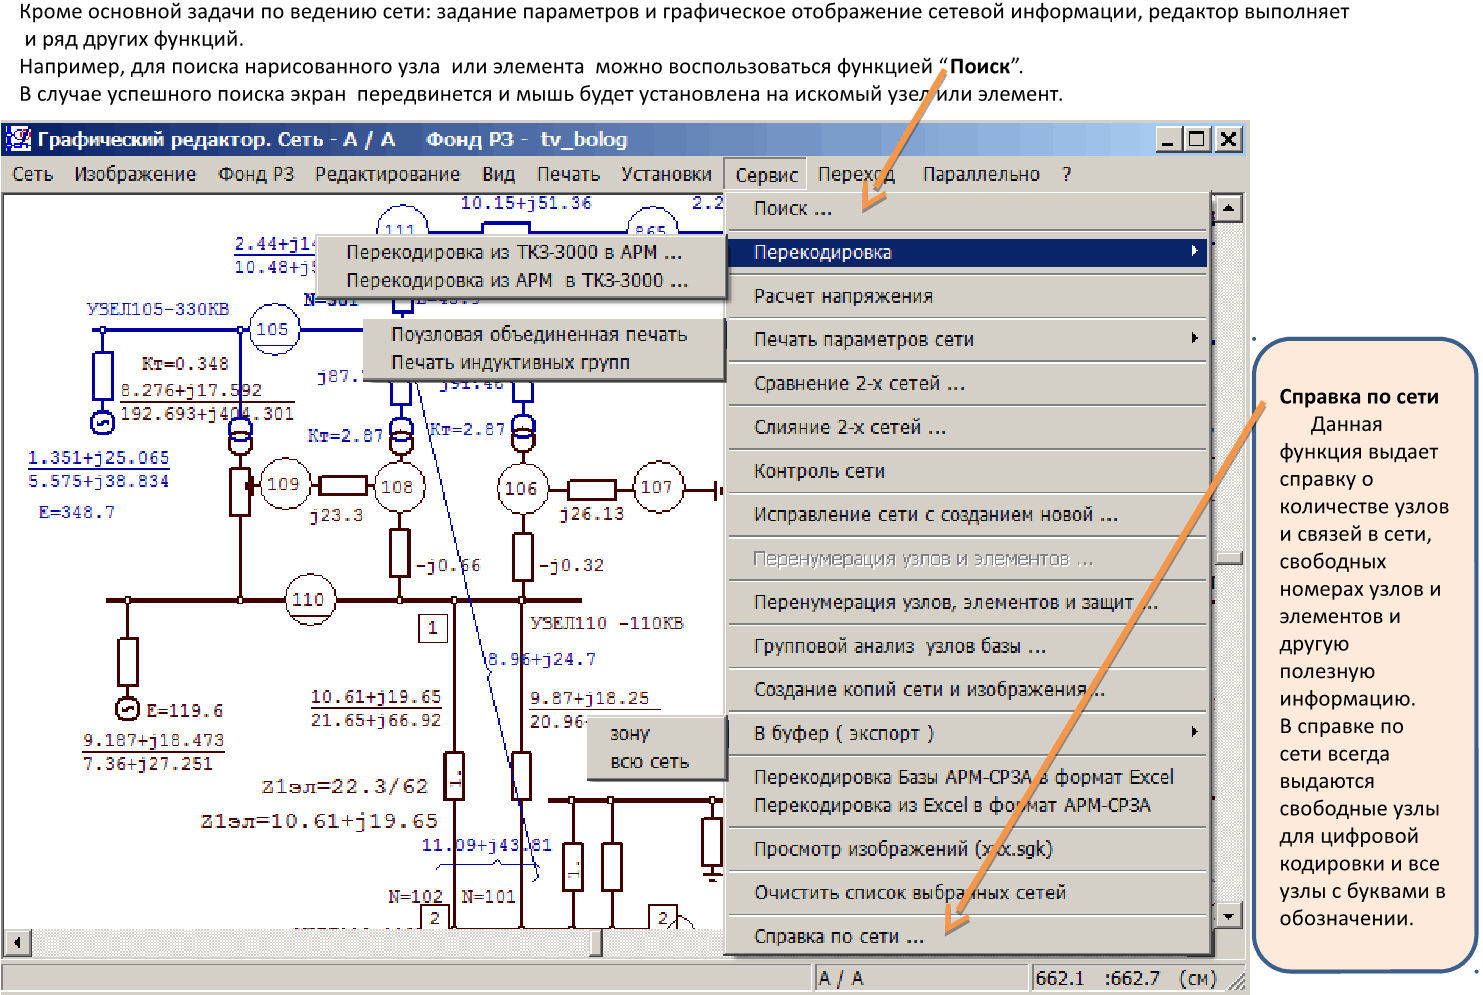Click the scroll up arrow of vertical scrollbar
This screenshot has height=995, width=1483.
coord(1228,208)
